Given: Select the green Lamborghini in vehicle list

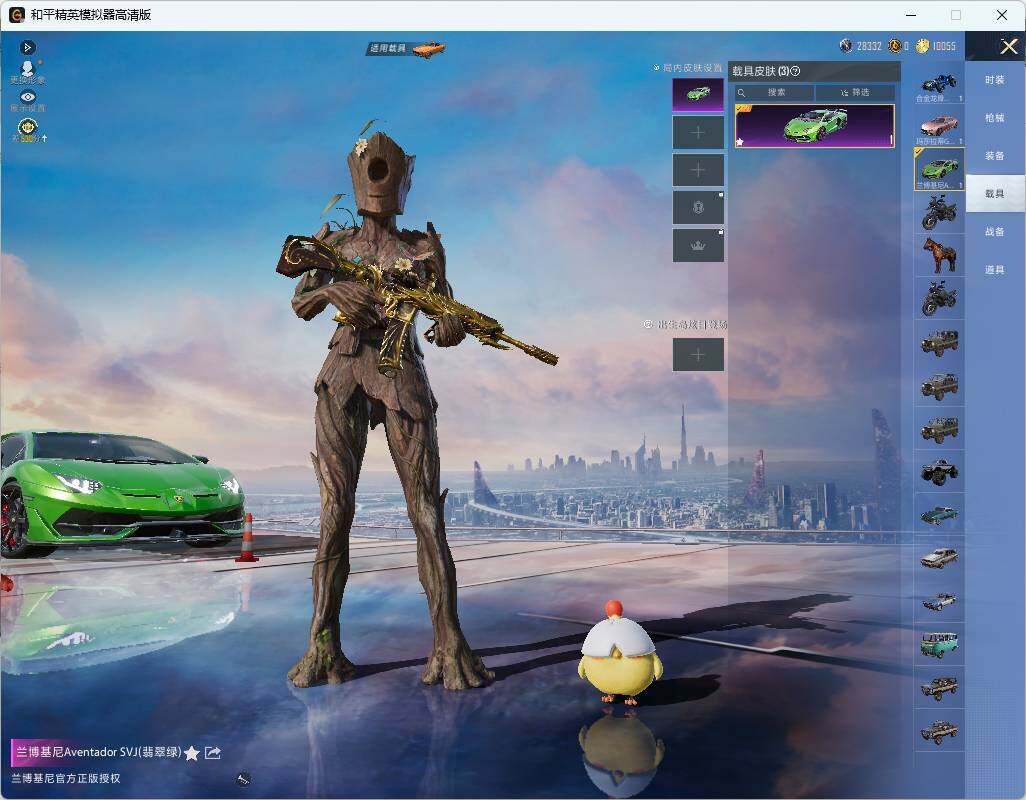Looking at the screenshot, I should (939, 169).
